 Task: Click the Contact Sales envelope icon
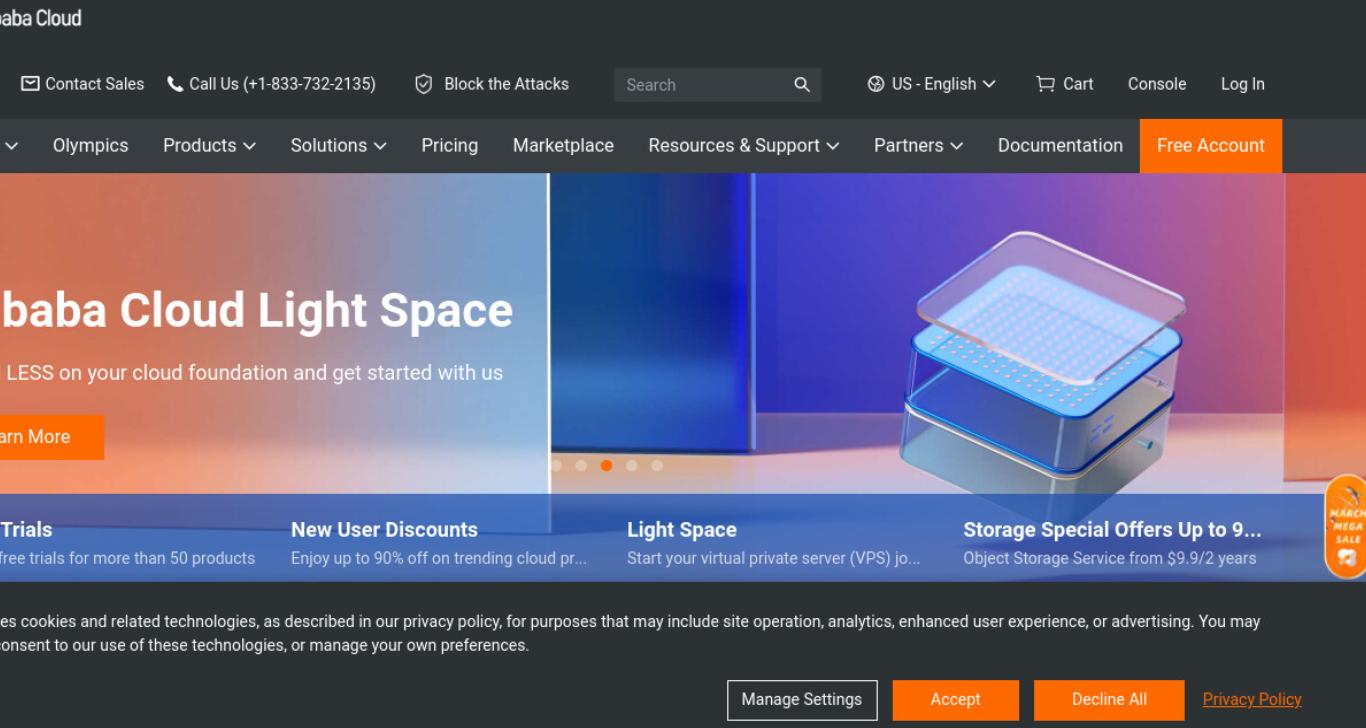[30, 84]
